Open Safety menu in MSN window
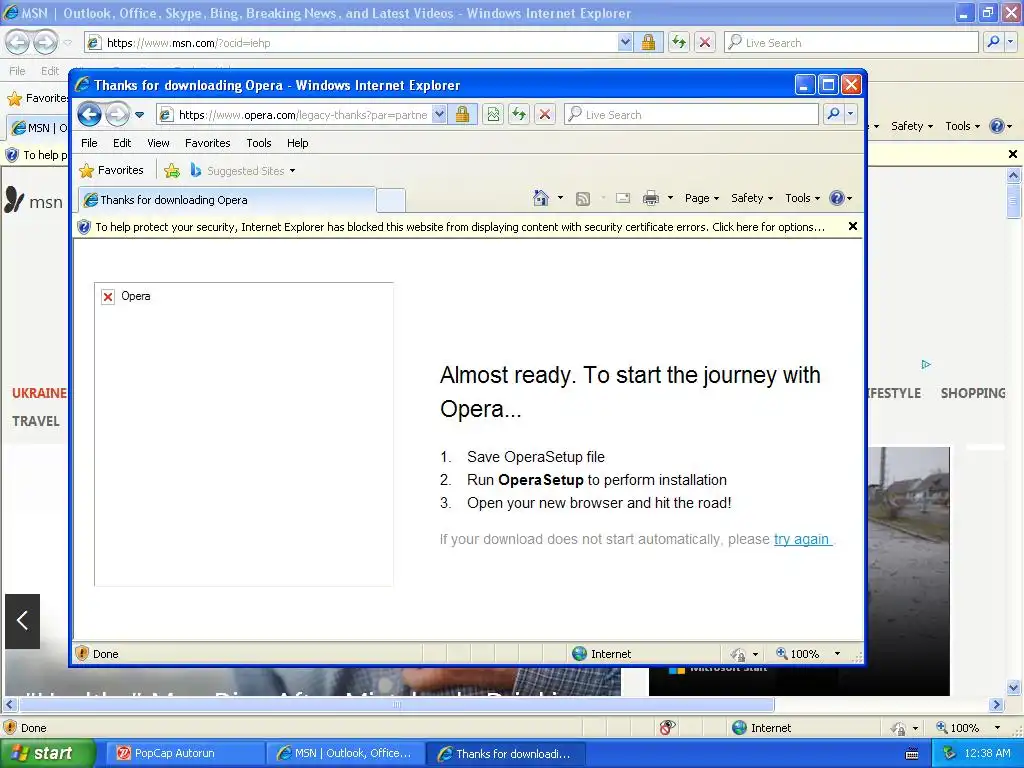Image resolution: width=1024 pixels, height=768 pixels. click(x=912, y=126)
